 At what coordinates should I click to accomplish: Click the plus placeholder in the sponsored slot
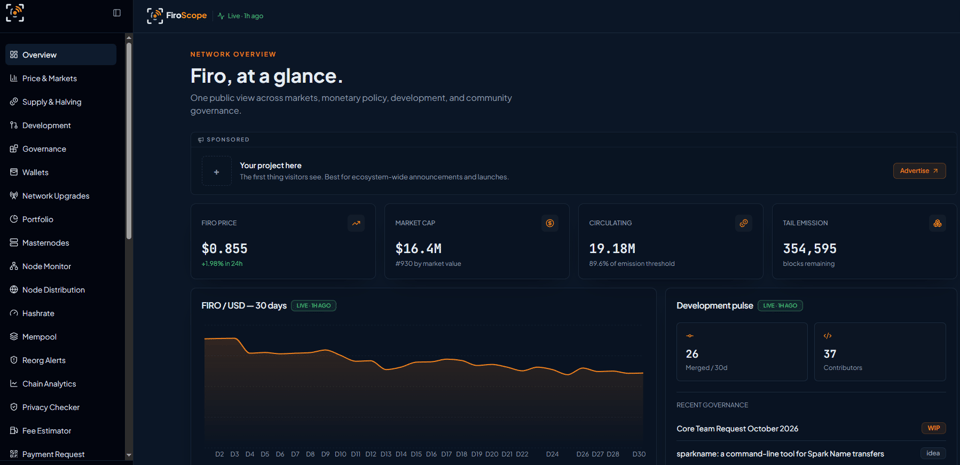click(x=217, y=171)
